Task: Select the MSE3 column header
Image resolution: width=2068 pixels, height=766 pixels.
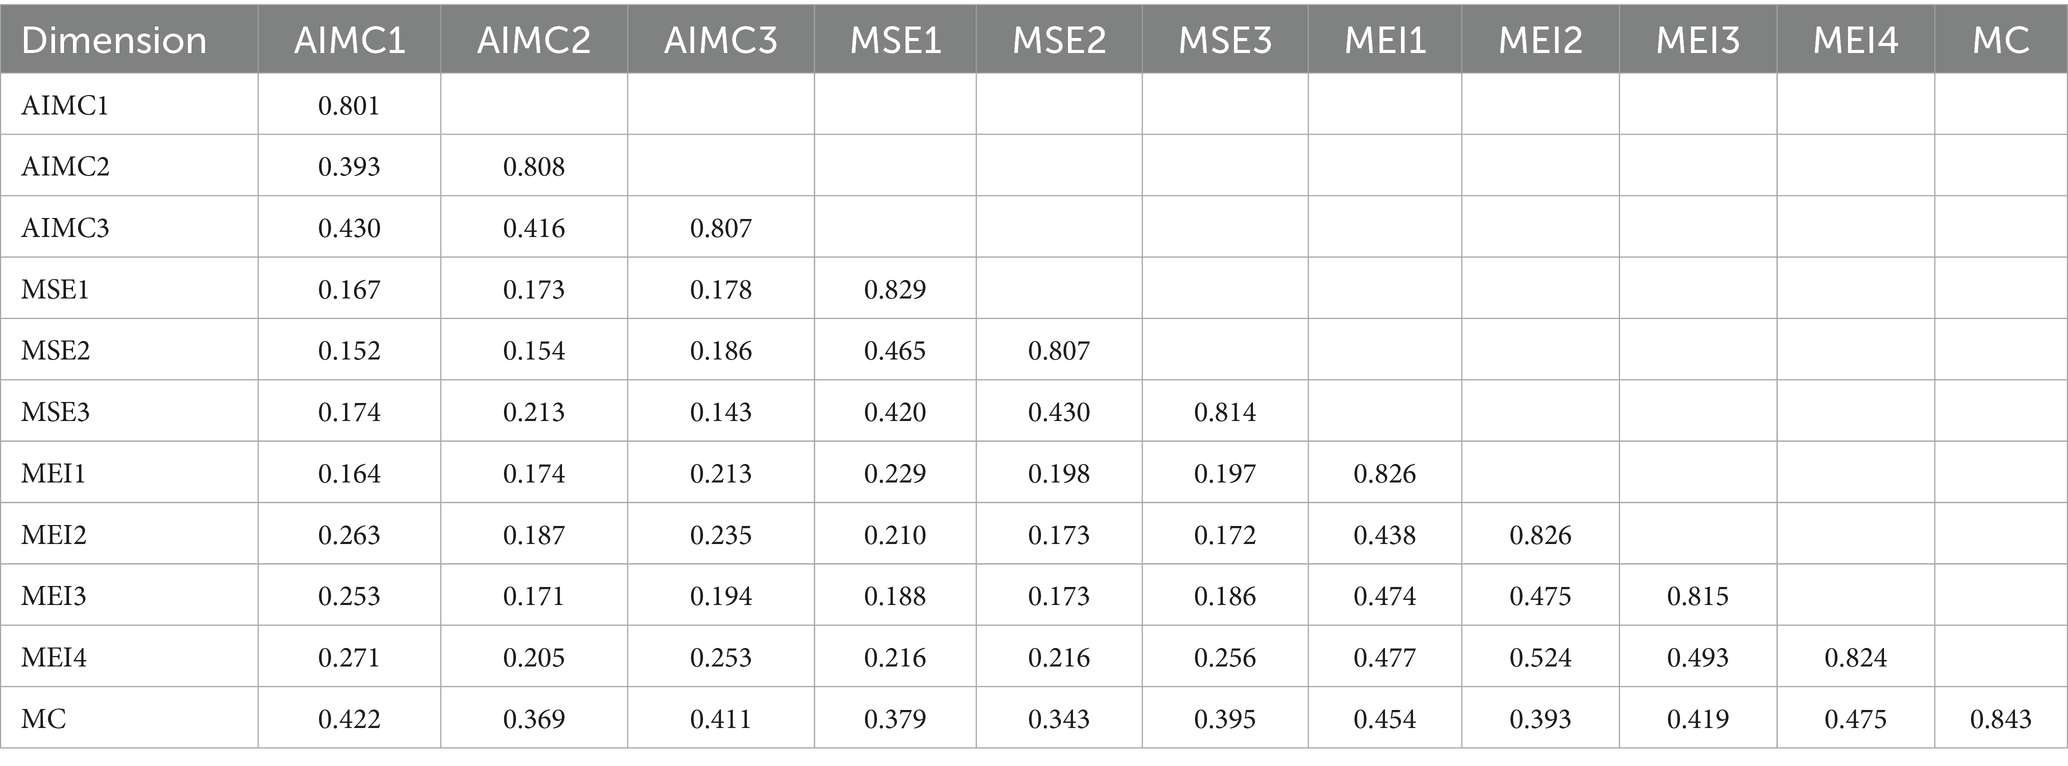Action: point(1225,40)
